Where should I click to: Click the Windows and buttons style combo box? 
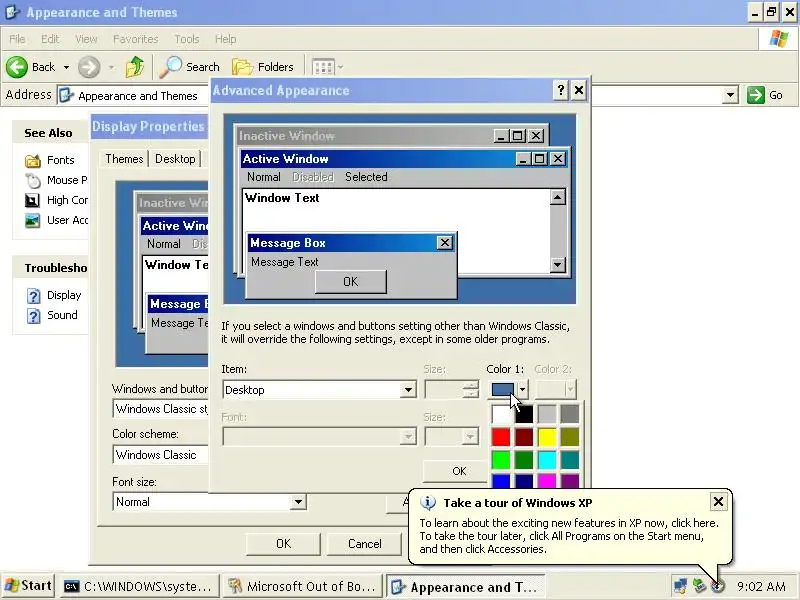tap(160, 409)
